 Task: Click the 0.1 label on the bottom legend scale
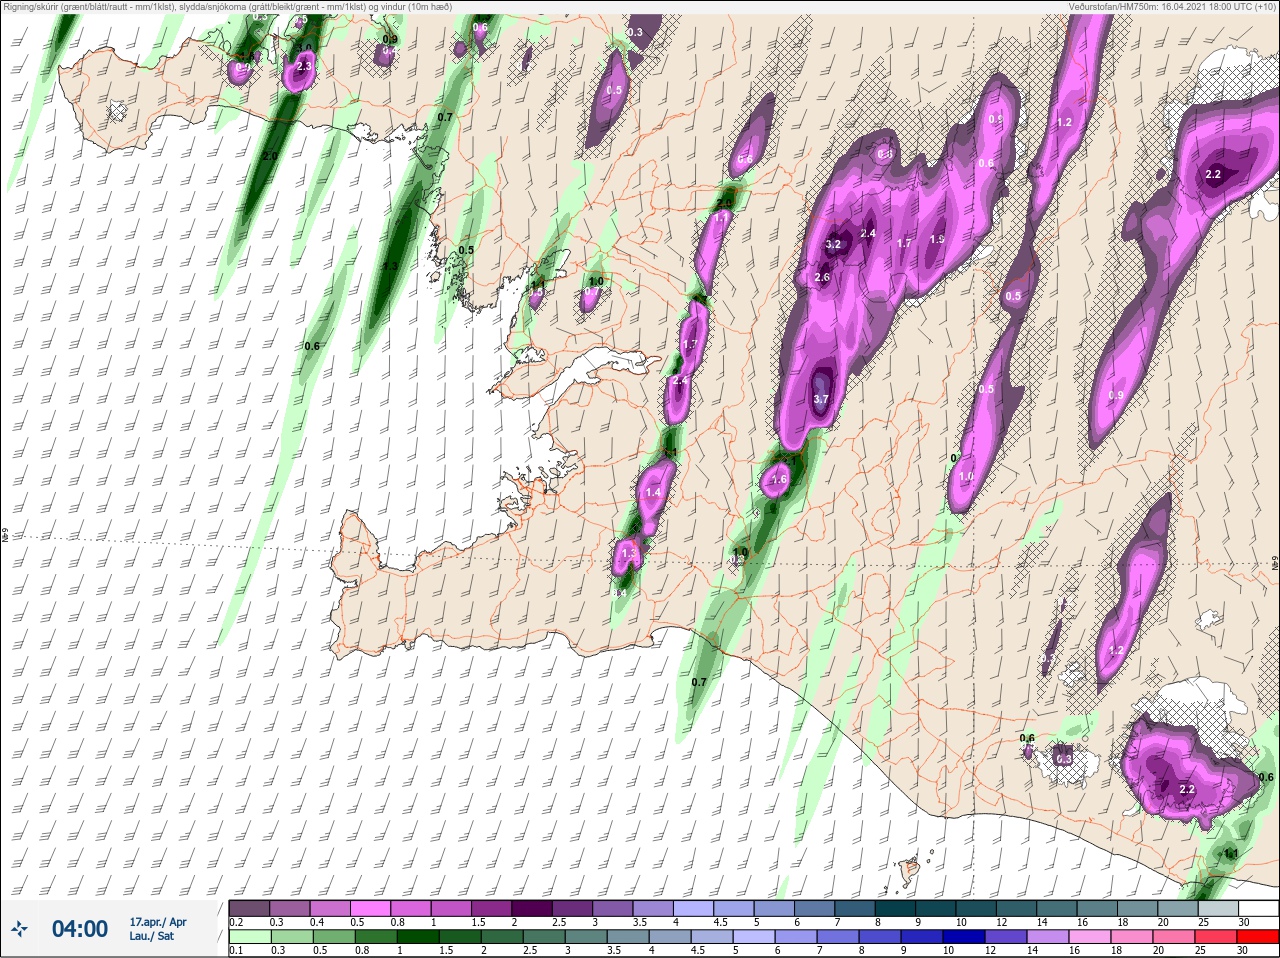236,951
